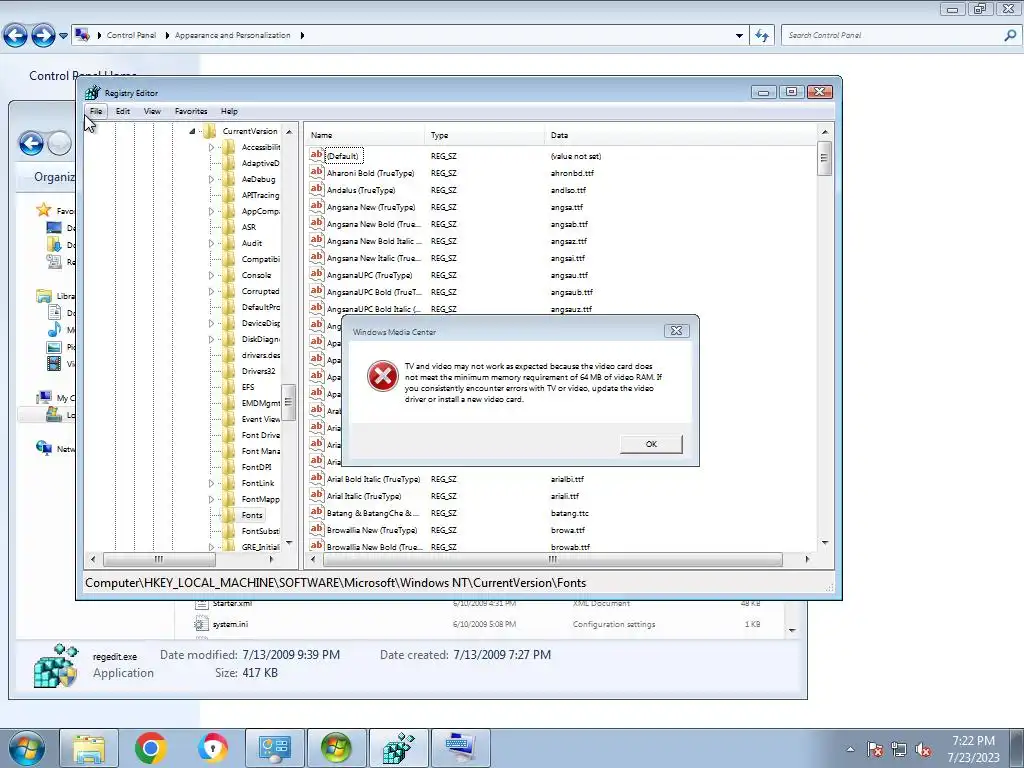
Task: Select the Fonts key folder in tree
Action: [x=251, y=515]
